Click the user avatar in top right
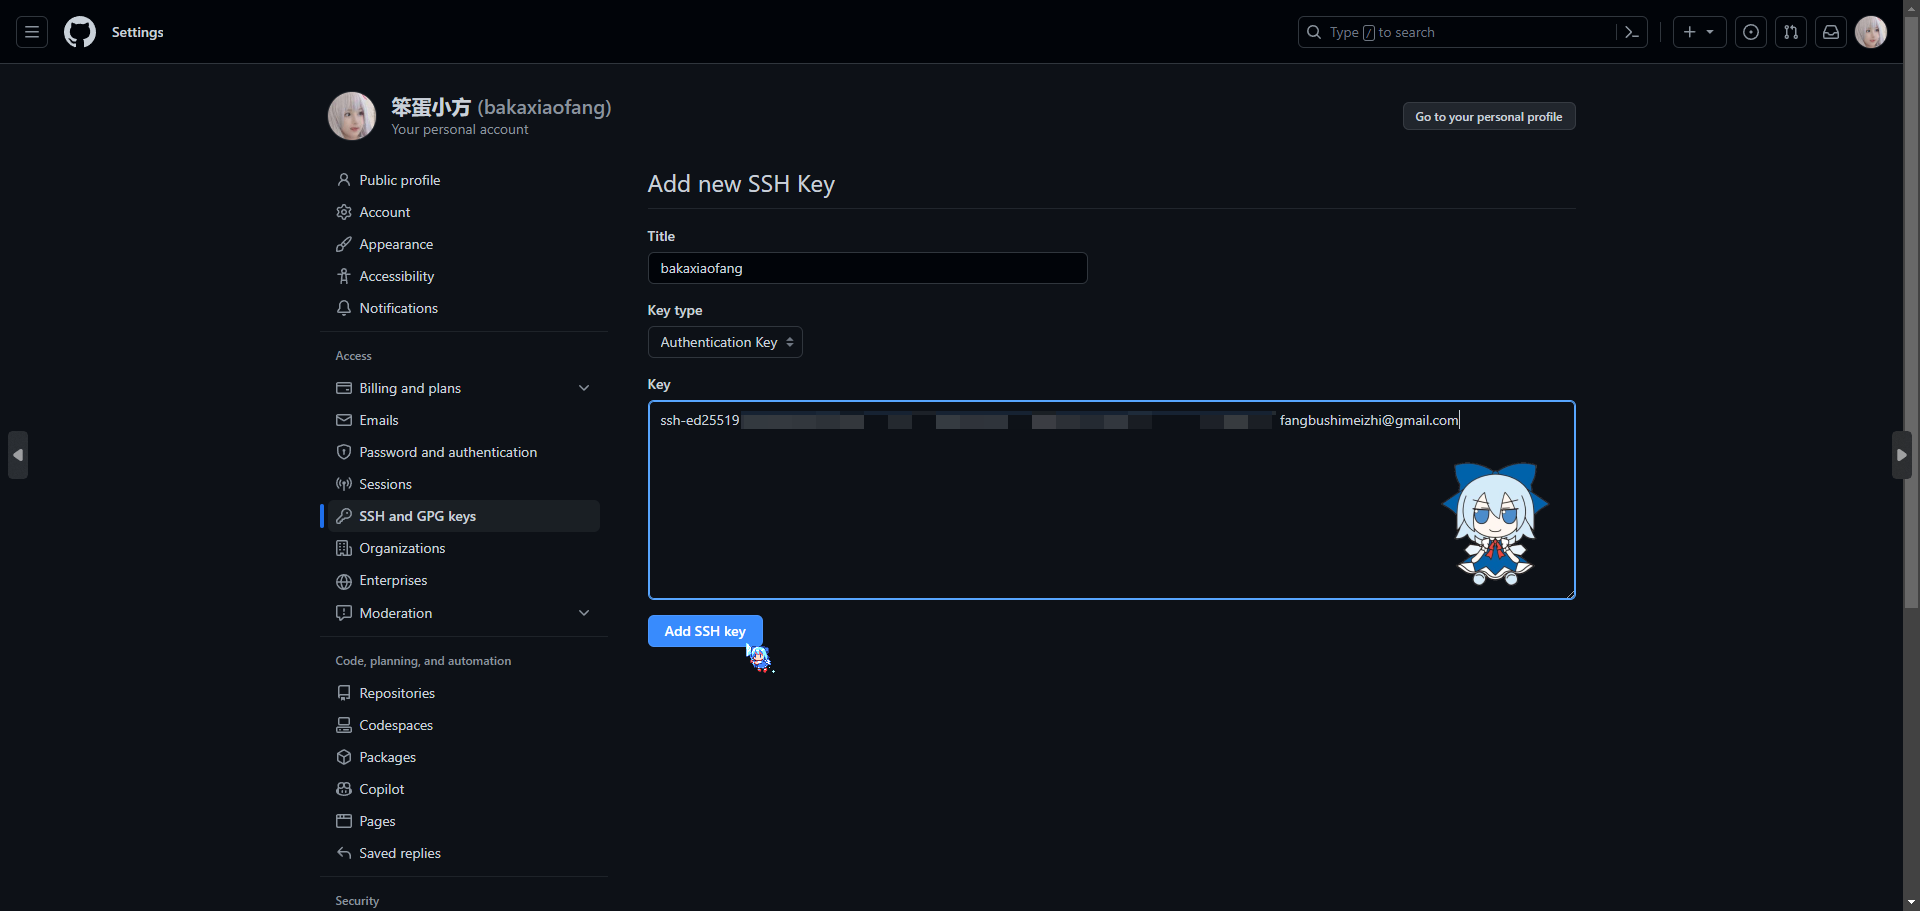The height and width of the screenshot is (911, 1920). [1871, 32]
